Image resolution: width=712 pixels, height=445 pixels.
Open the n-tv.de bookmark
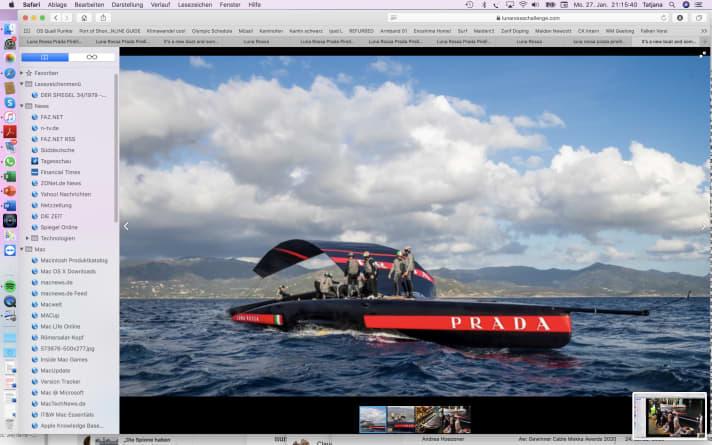click(x=45, y=128)
